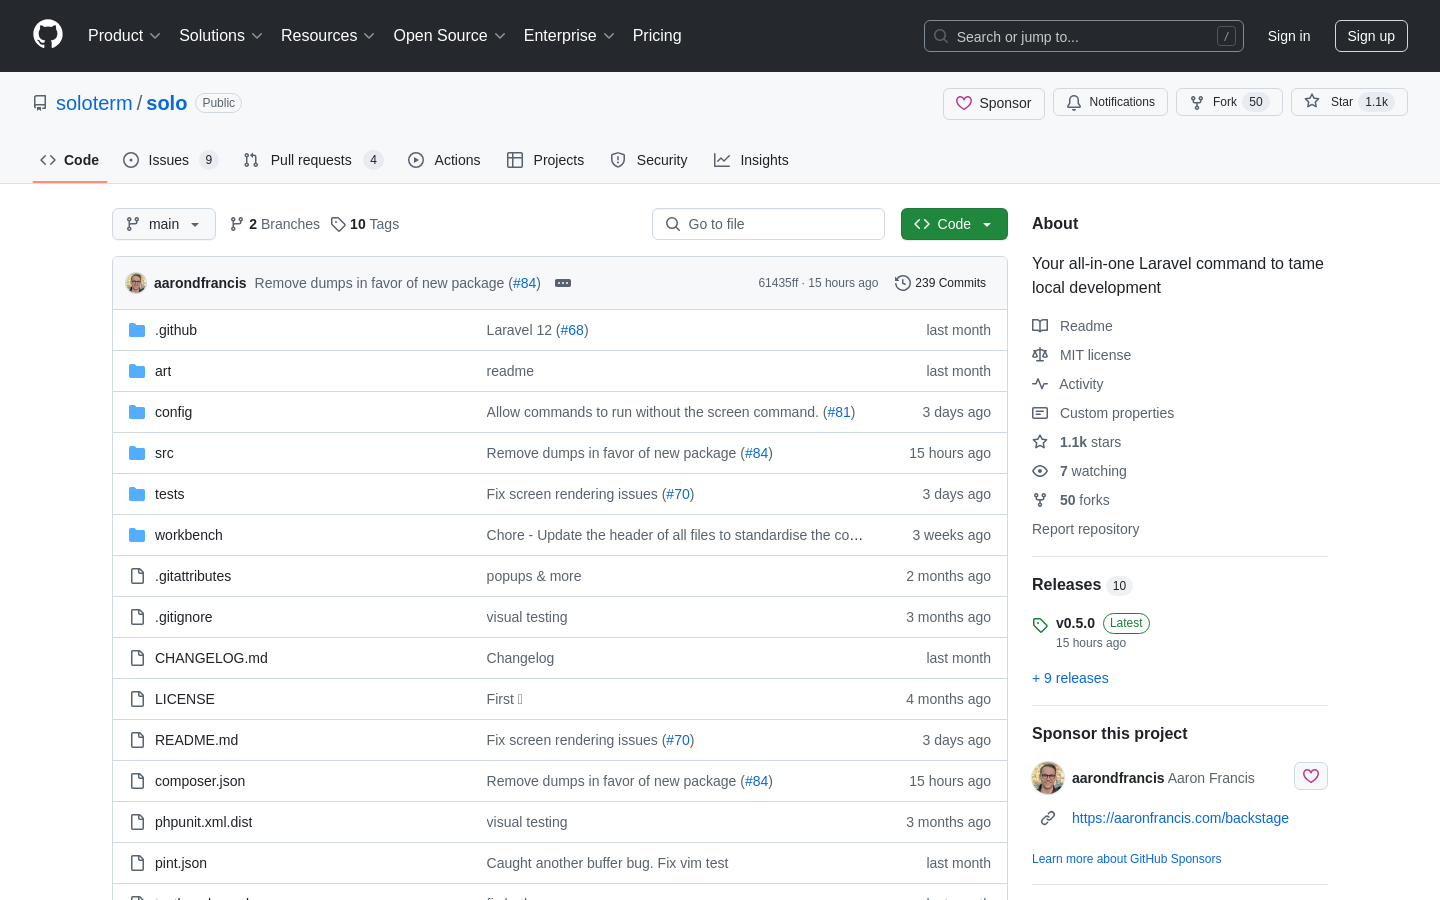
Task: Click the Search or jump to field
Action: click(1084, 36)
